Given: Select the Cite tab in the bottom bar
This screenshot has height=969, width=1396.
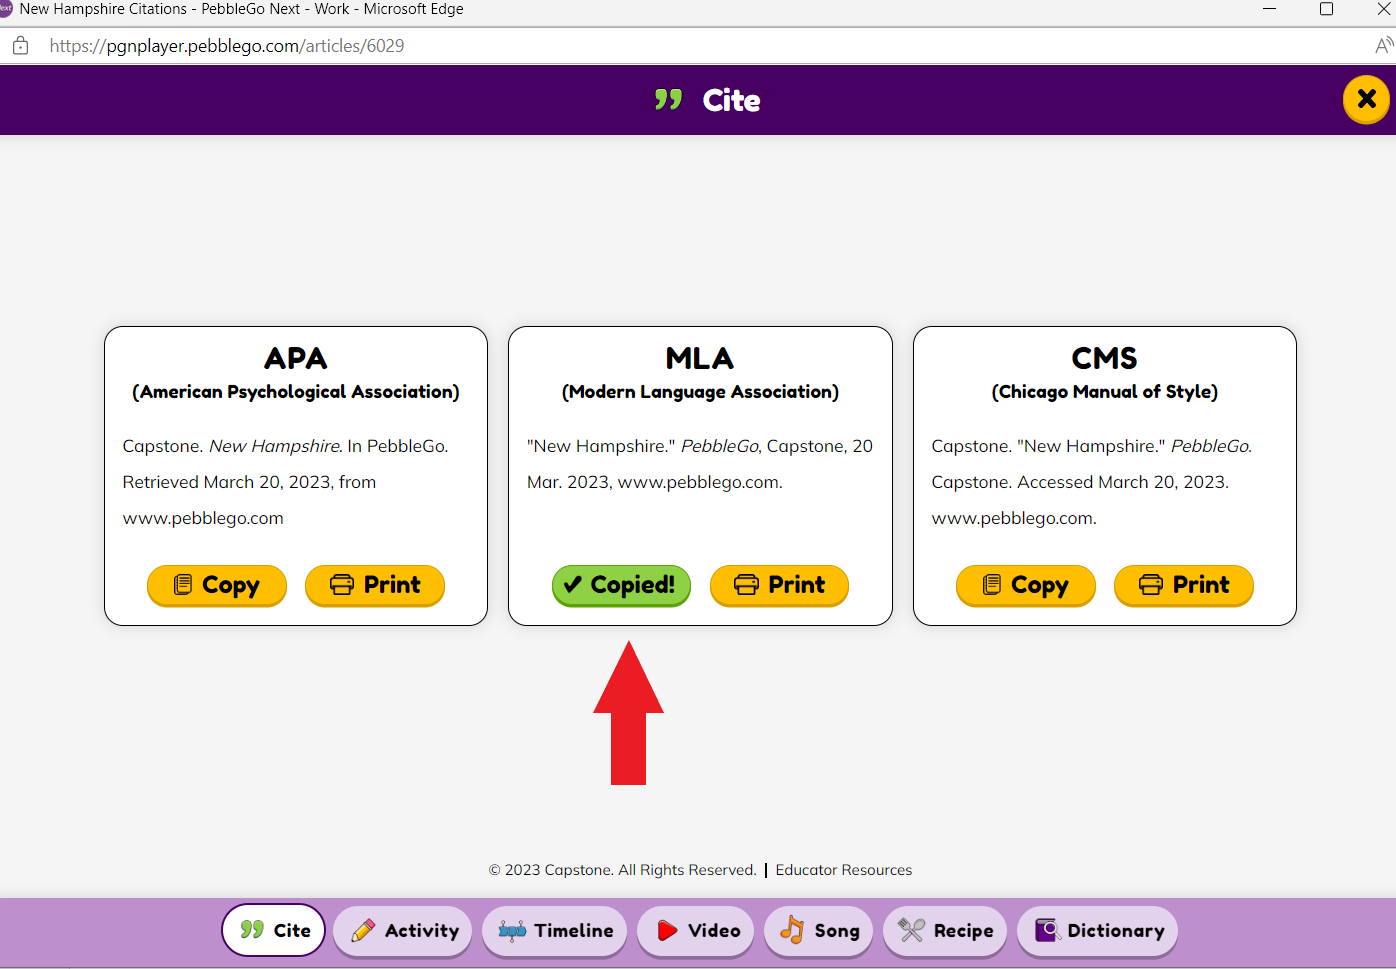Looking at the screenshot, I should click(x=274, y=930).
